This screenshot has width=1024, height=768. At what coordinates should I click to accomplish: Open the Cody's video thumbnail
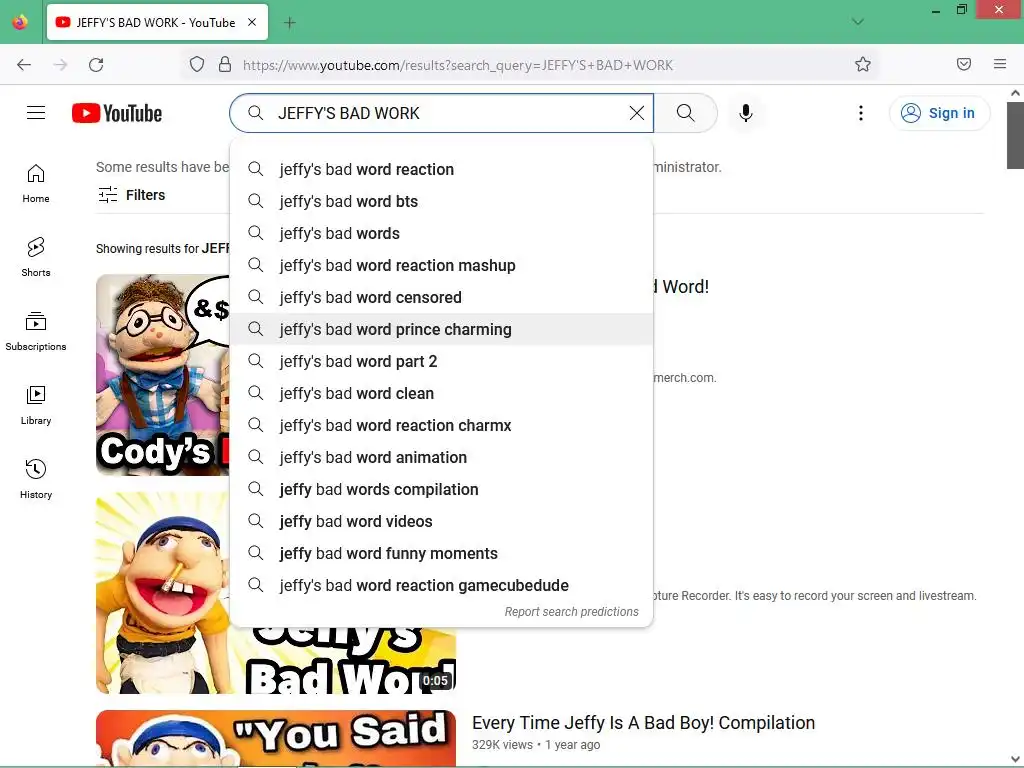click(163, 375)
